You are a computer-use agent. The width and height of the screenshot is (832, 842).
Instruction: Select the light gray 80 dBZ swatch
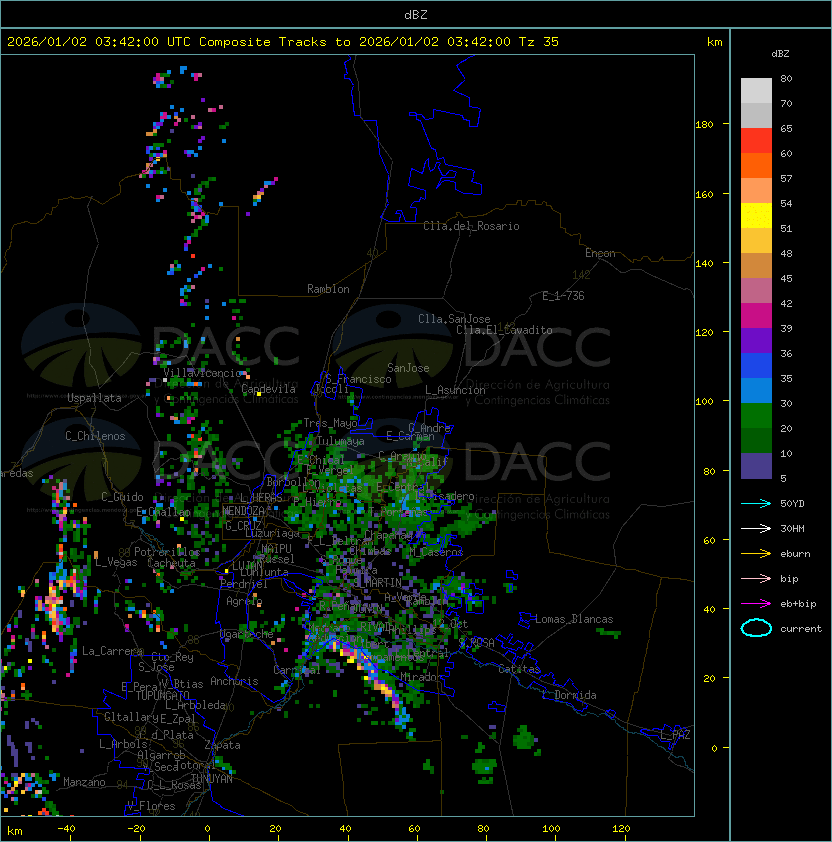click(x=756, y=91)
